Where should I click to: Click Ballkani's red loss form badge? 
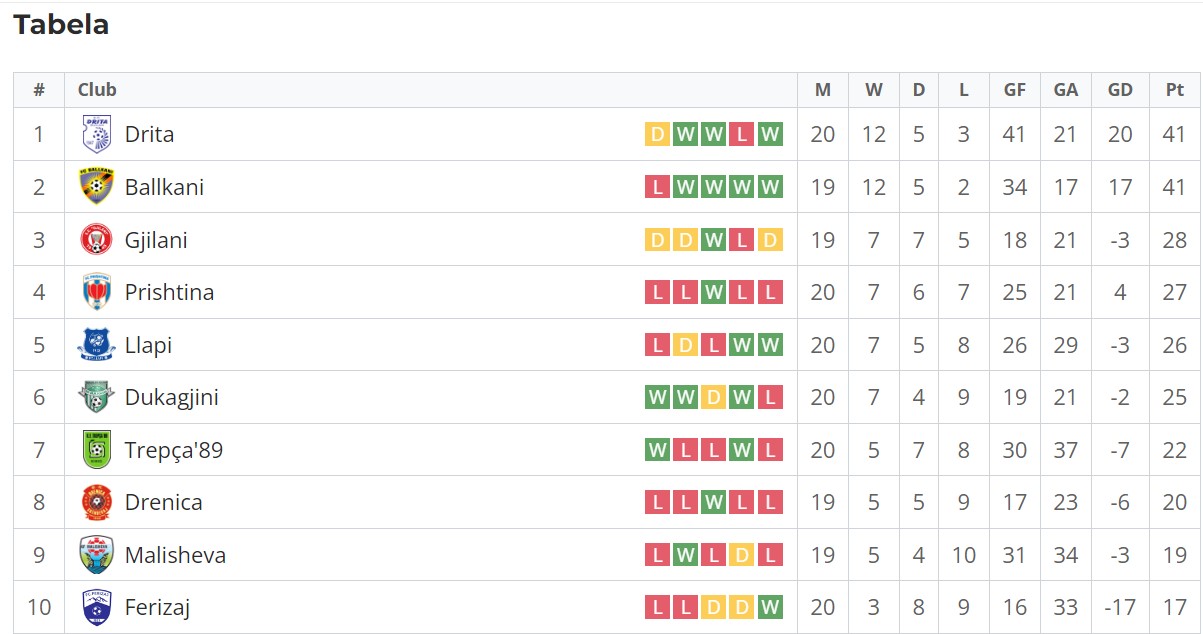(x=657, y=187)
